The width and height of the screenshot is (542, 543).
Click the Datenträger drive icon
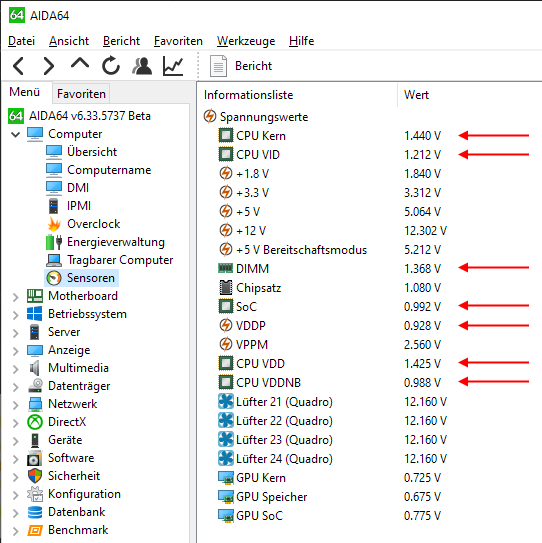click(35, 386)
